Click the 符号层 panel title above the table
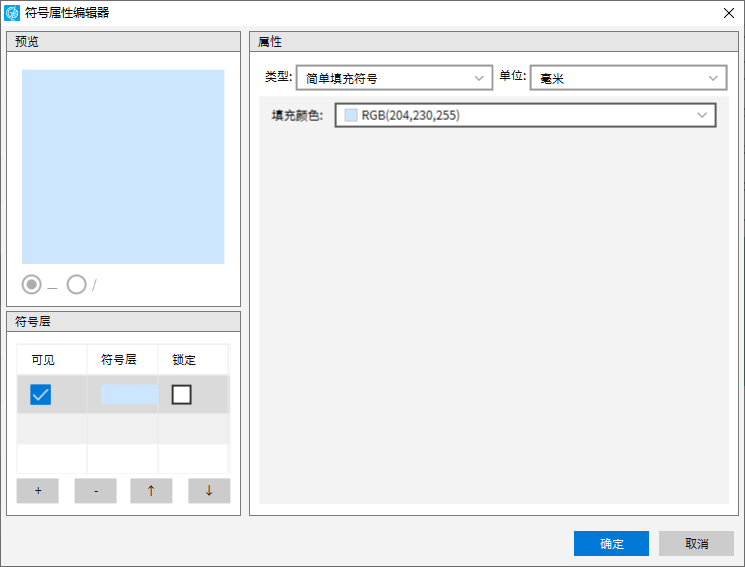 coord(33,322)
